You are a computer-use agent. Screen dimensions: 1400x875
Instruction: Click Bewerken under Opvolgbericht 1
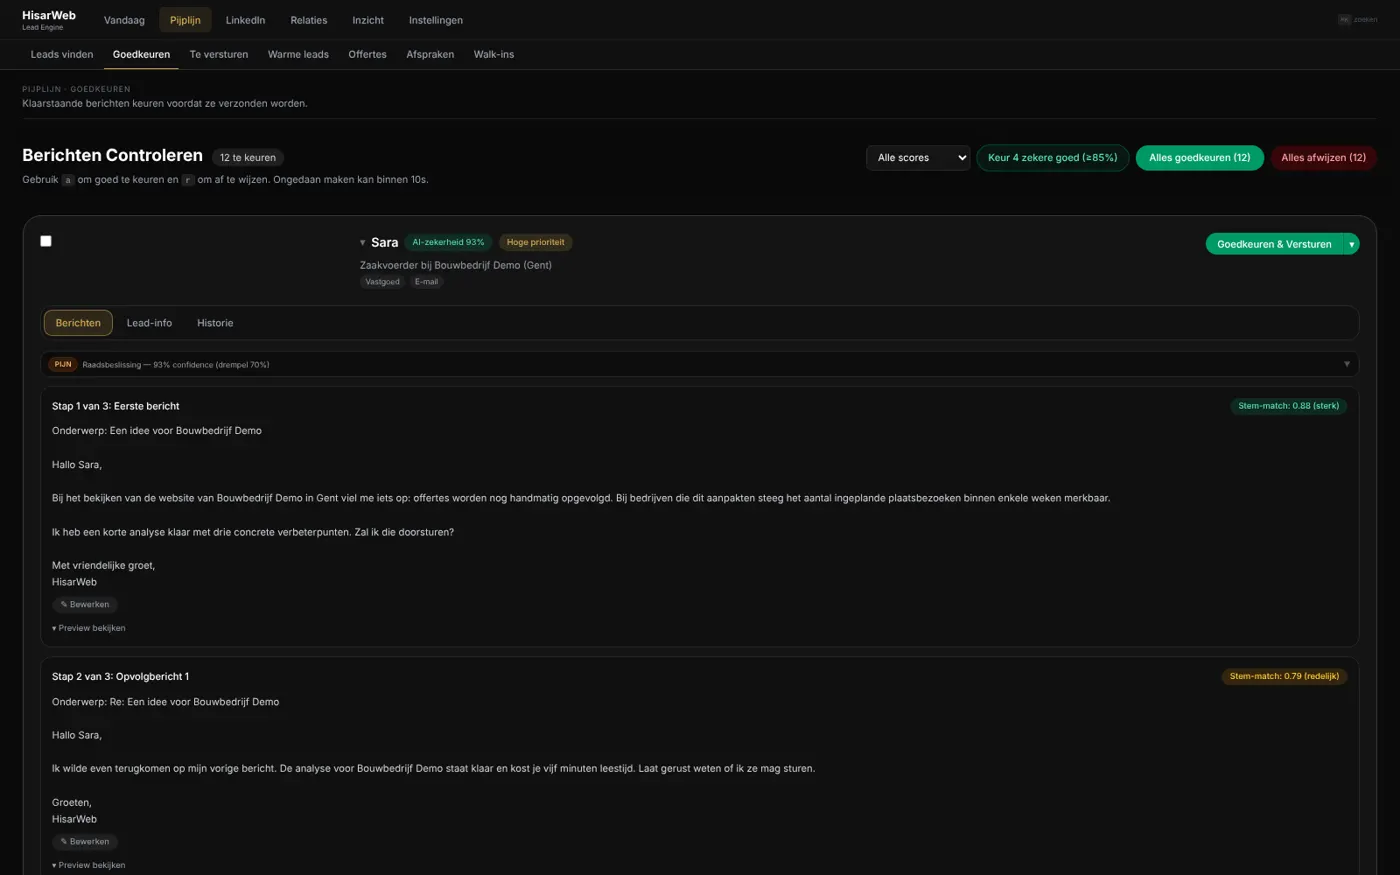pos(85,842)
